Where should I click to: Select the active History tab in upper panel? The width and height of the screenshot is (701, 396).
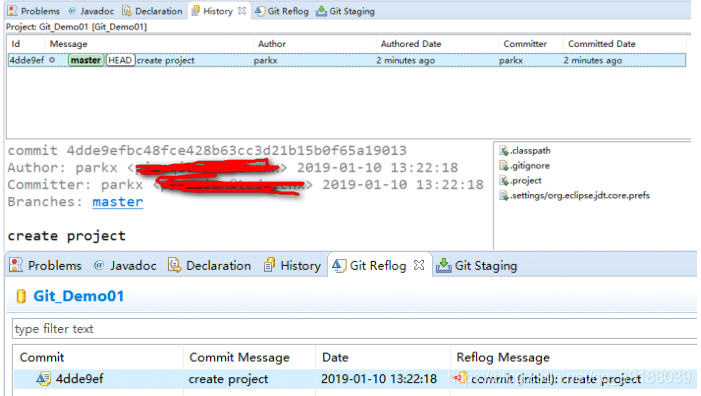218,11
